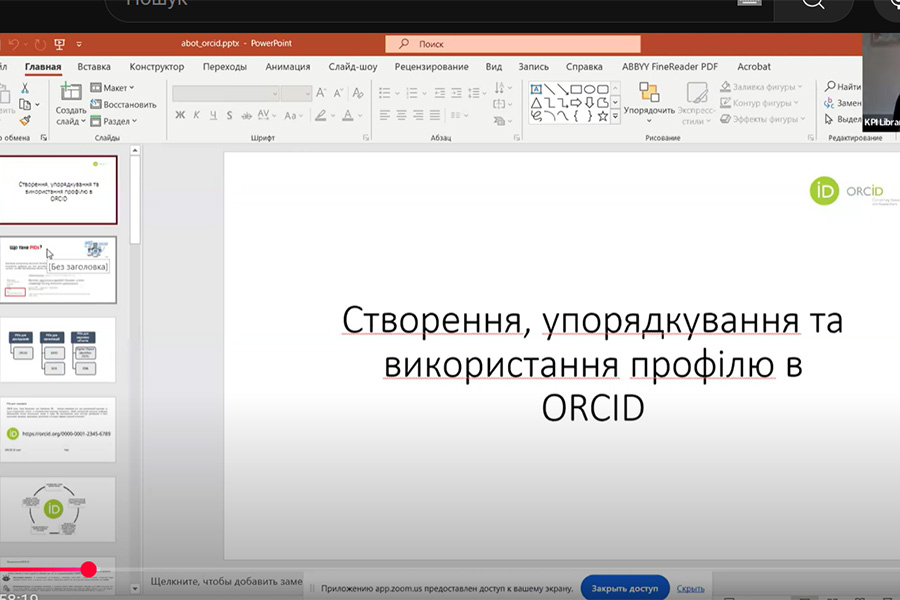Viewport: 900px width, 600px height.
Task: Click Закрыть доступ stop sharing button
Action: [624, 588]
